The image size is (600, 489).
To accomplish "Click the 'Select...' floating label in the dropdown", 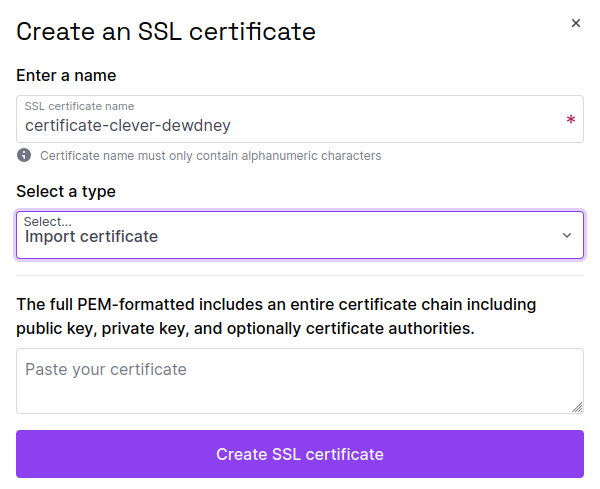I will click(x=48, y=221).
